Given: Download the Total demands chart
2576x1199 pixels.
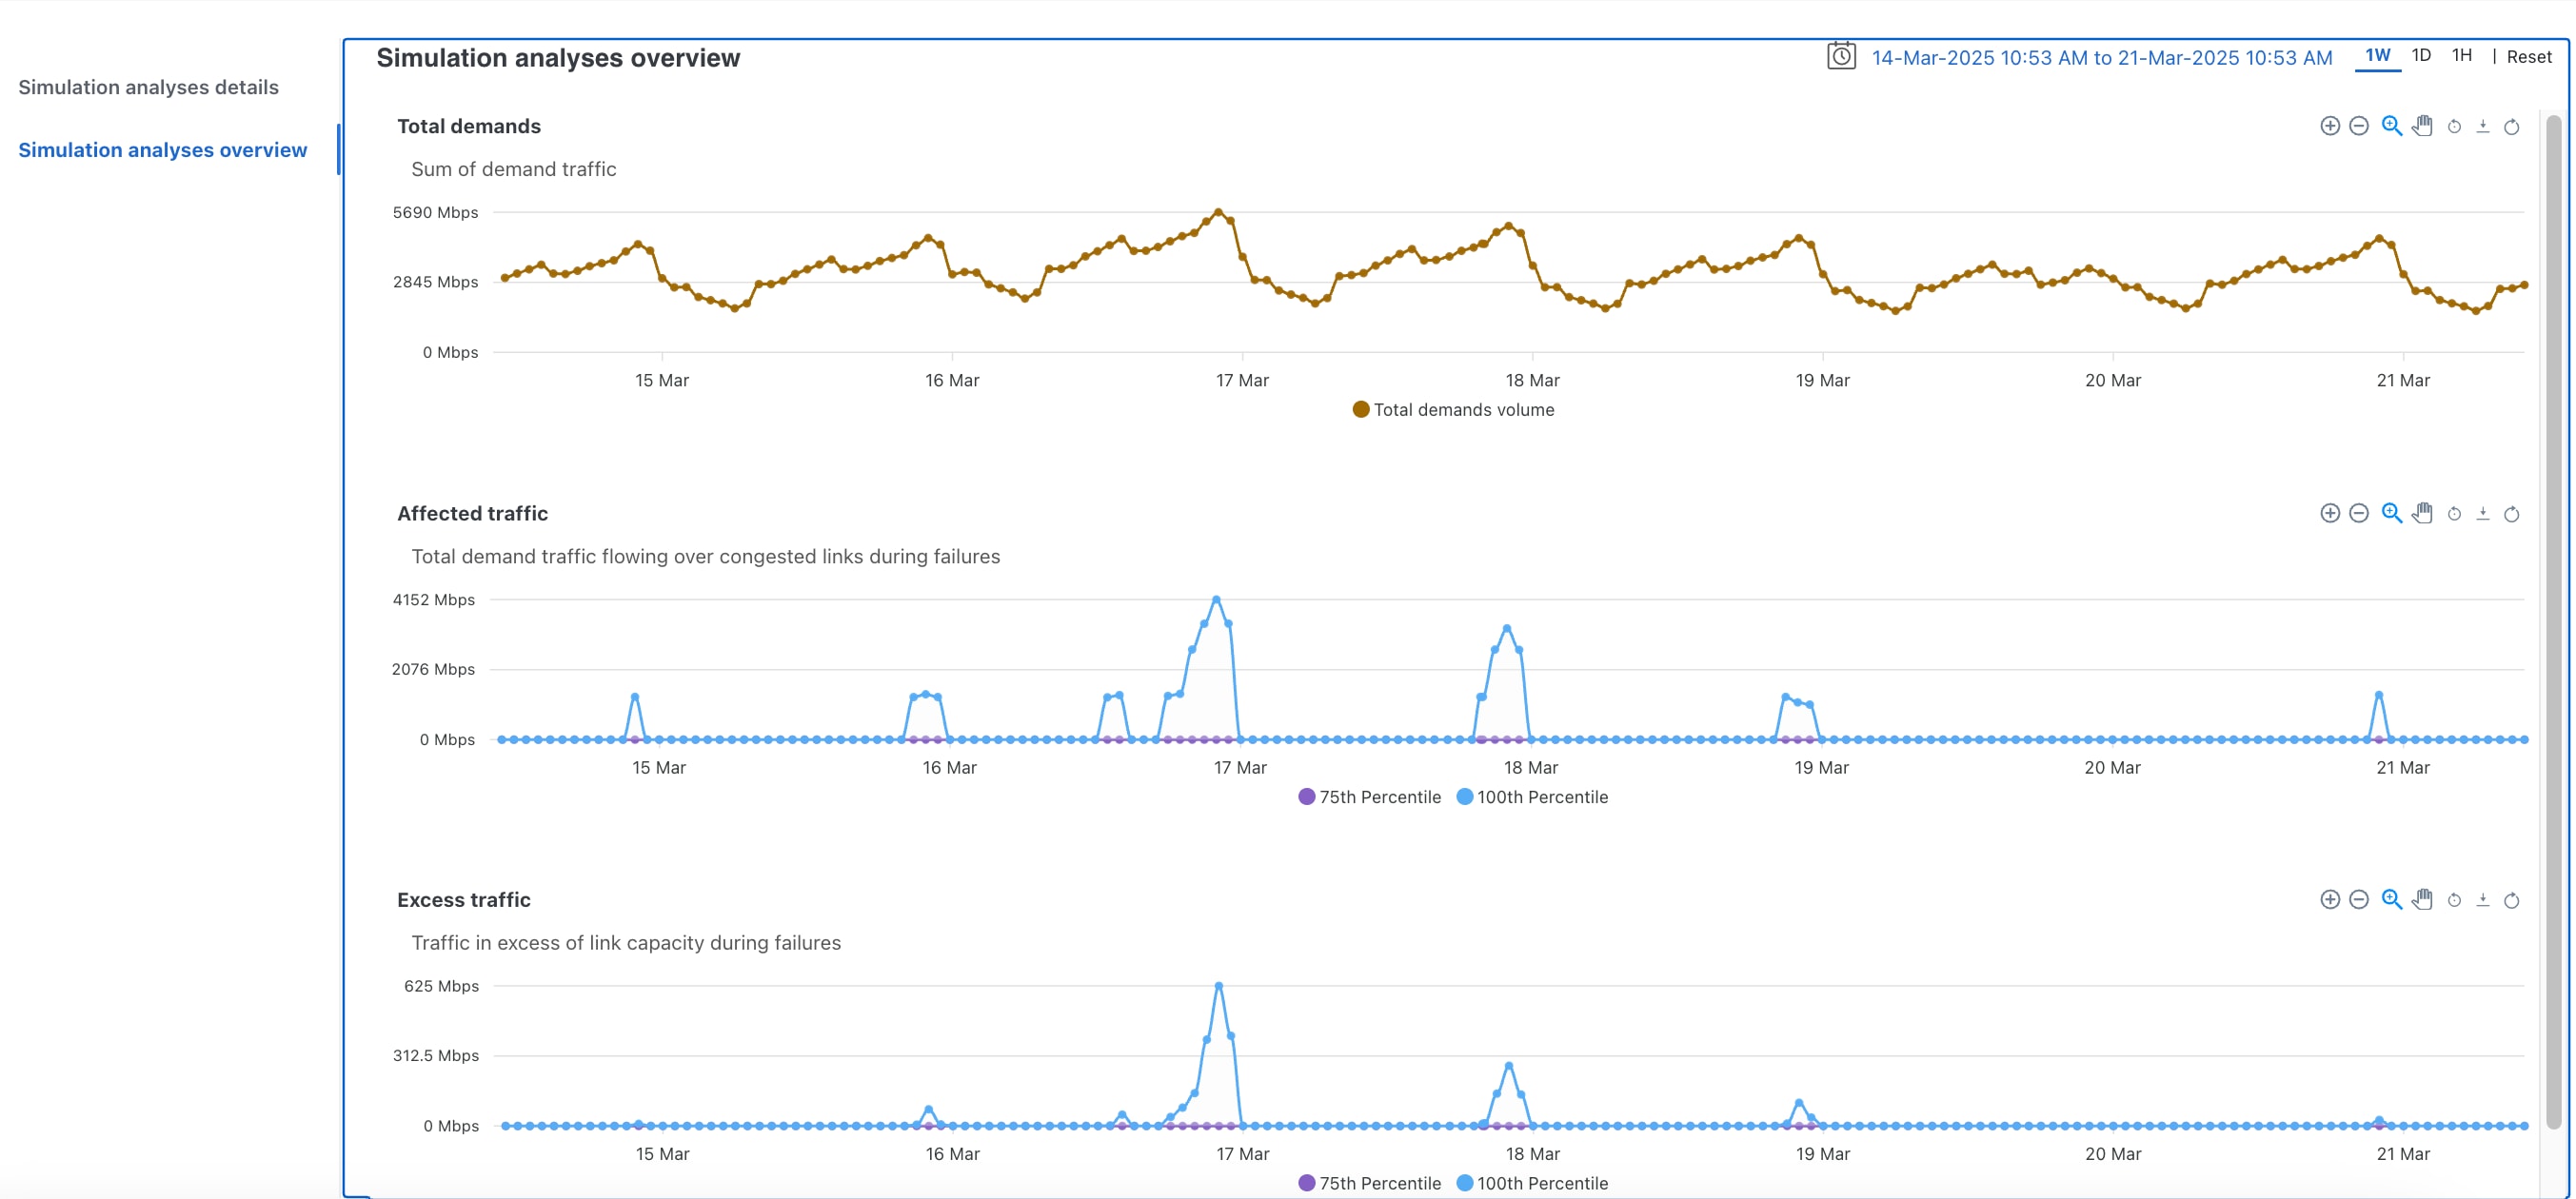Looking at the screenshot, I should pos(2482,127).
